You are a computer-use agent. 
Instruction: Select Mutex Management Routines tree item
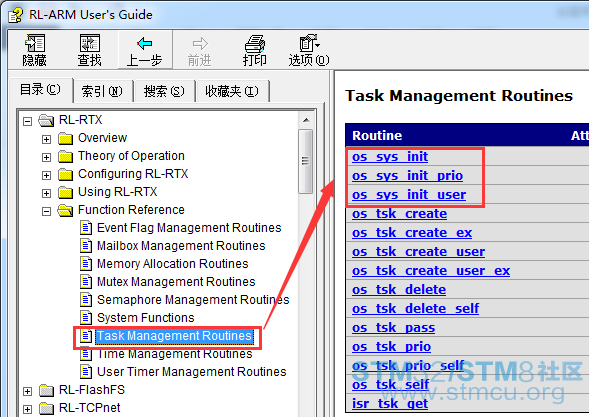click(176, 282)
